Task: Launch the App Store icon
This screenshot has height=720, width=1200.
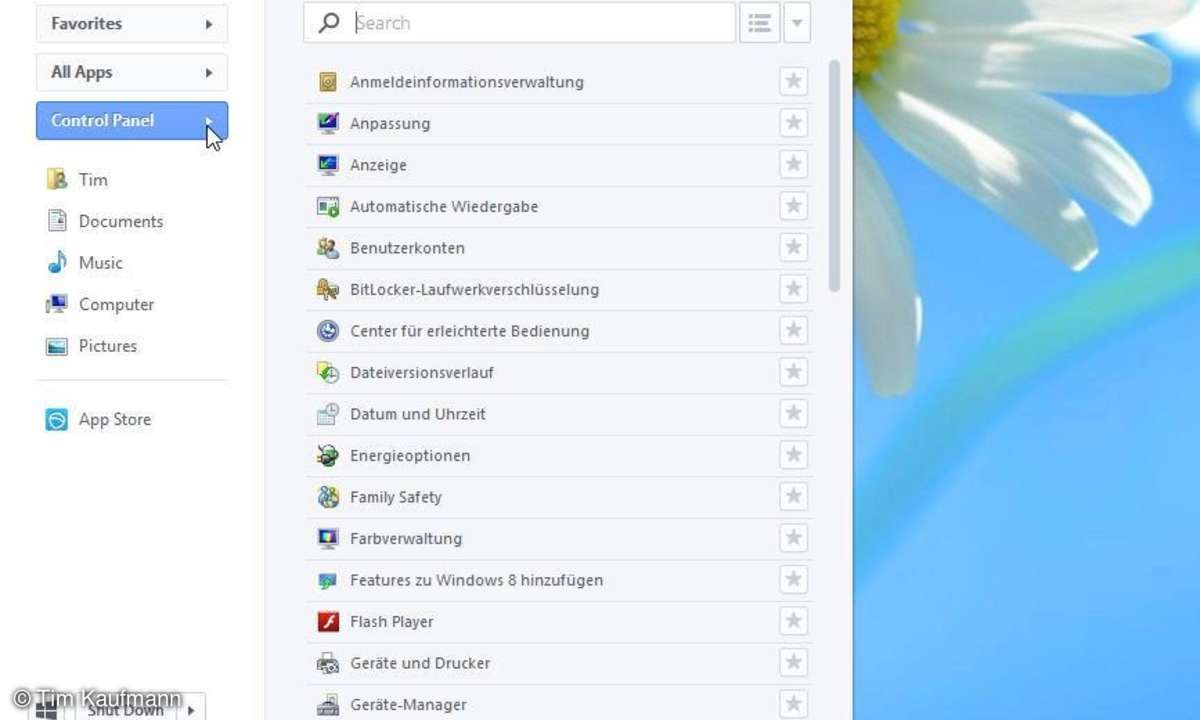Action: (x=57, y=420)
